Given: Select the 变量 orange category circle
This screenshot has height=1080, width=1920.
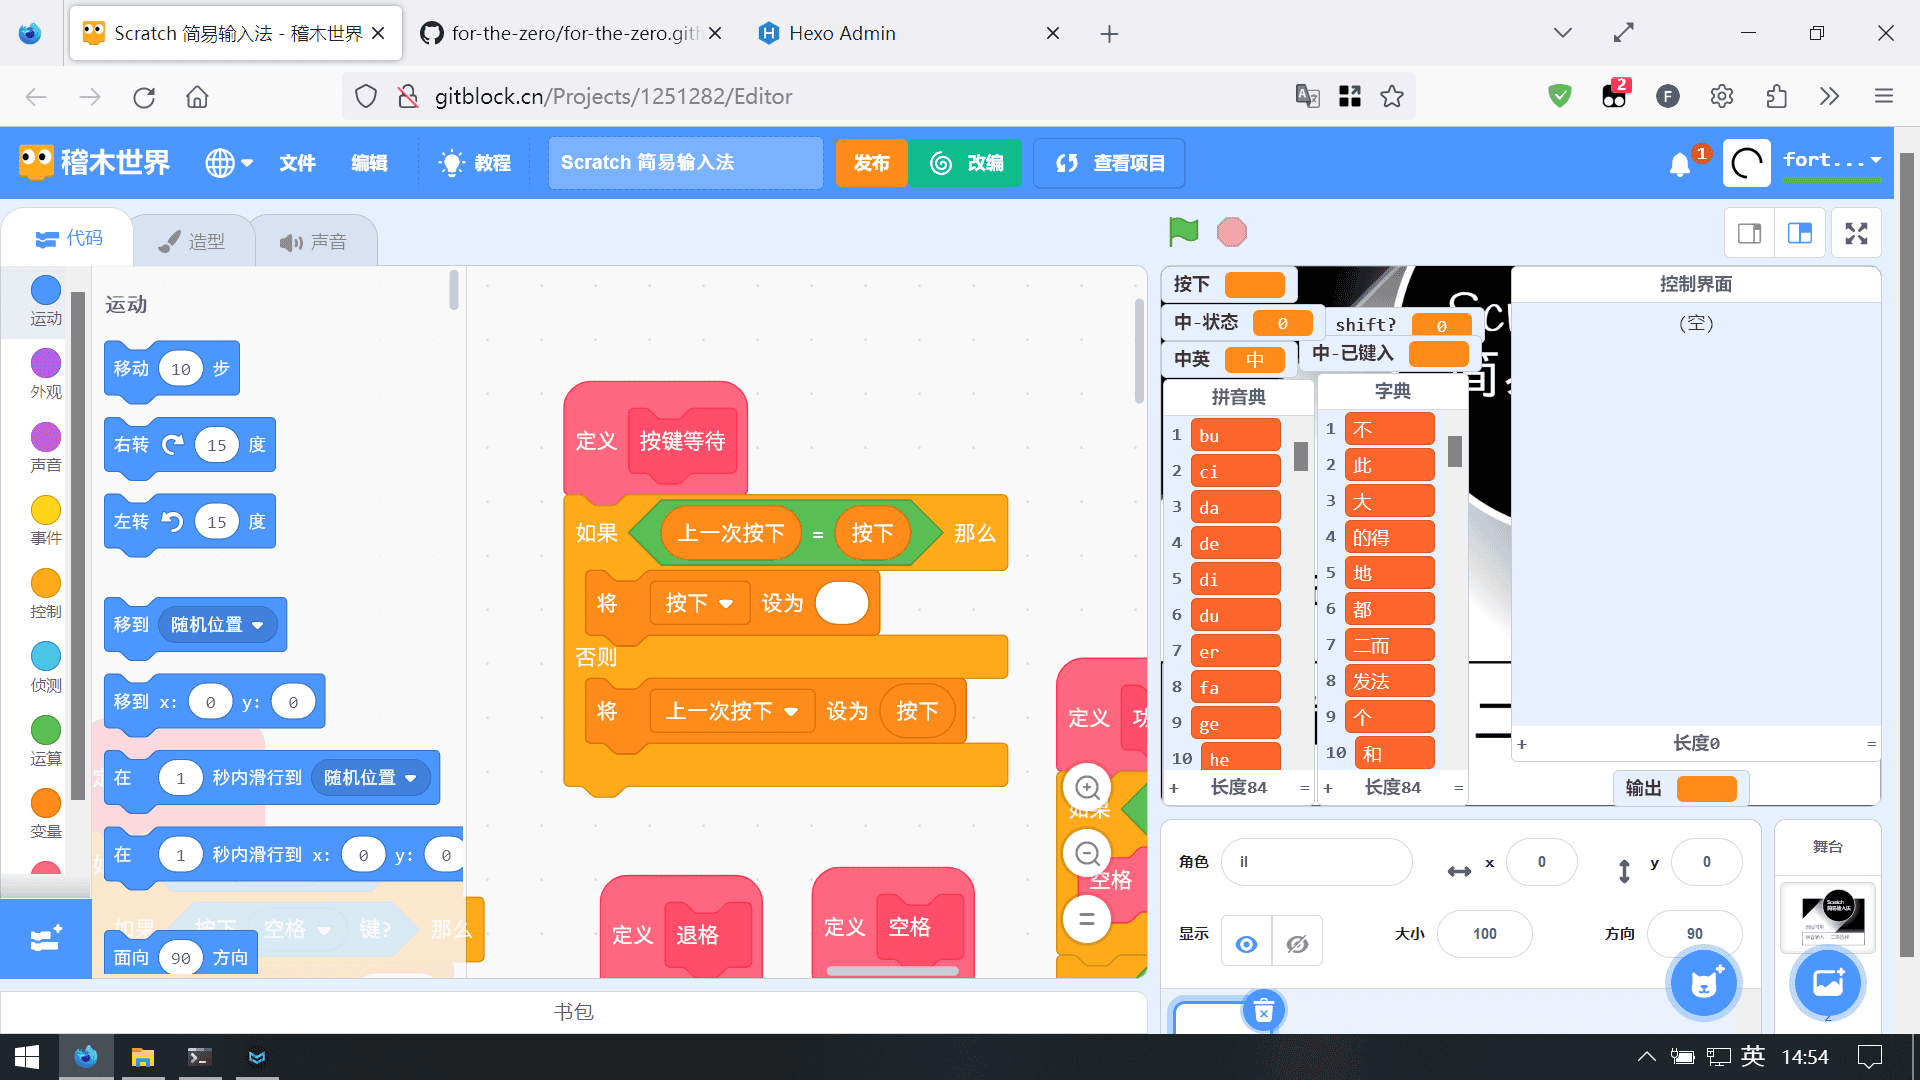Looking at the screenshot, I should coord(46,803).
